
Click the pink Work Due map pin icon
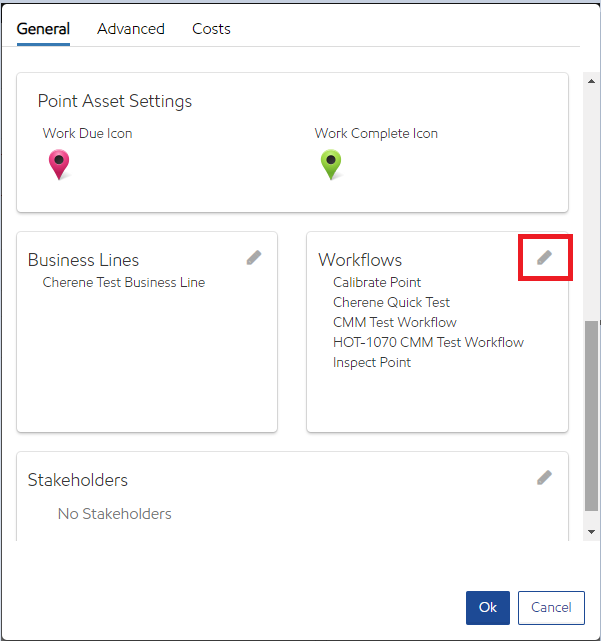(x=59, y=164)
